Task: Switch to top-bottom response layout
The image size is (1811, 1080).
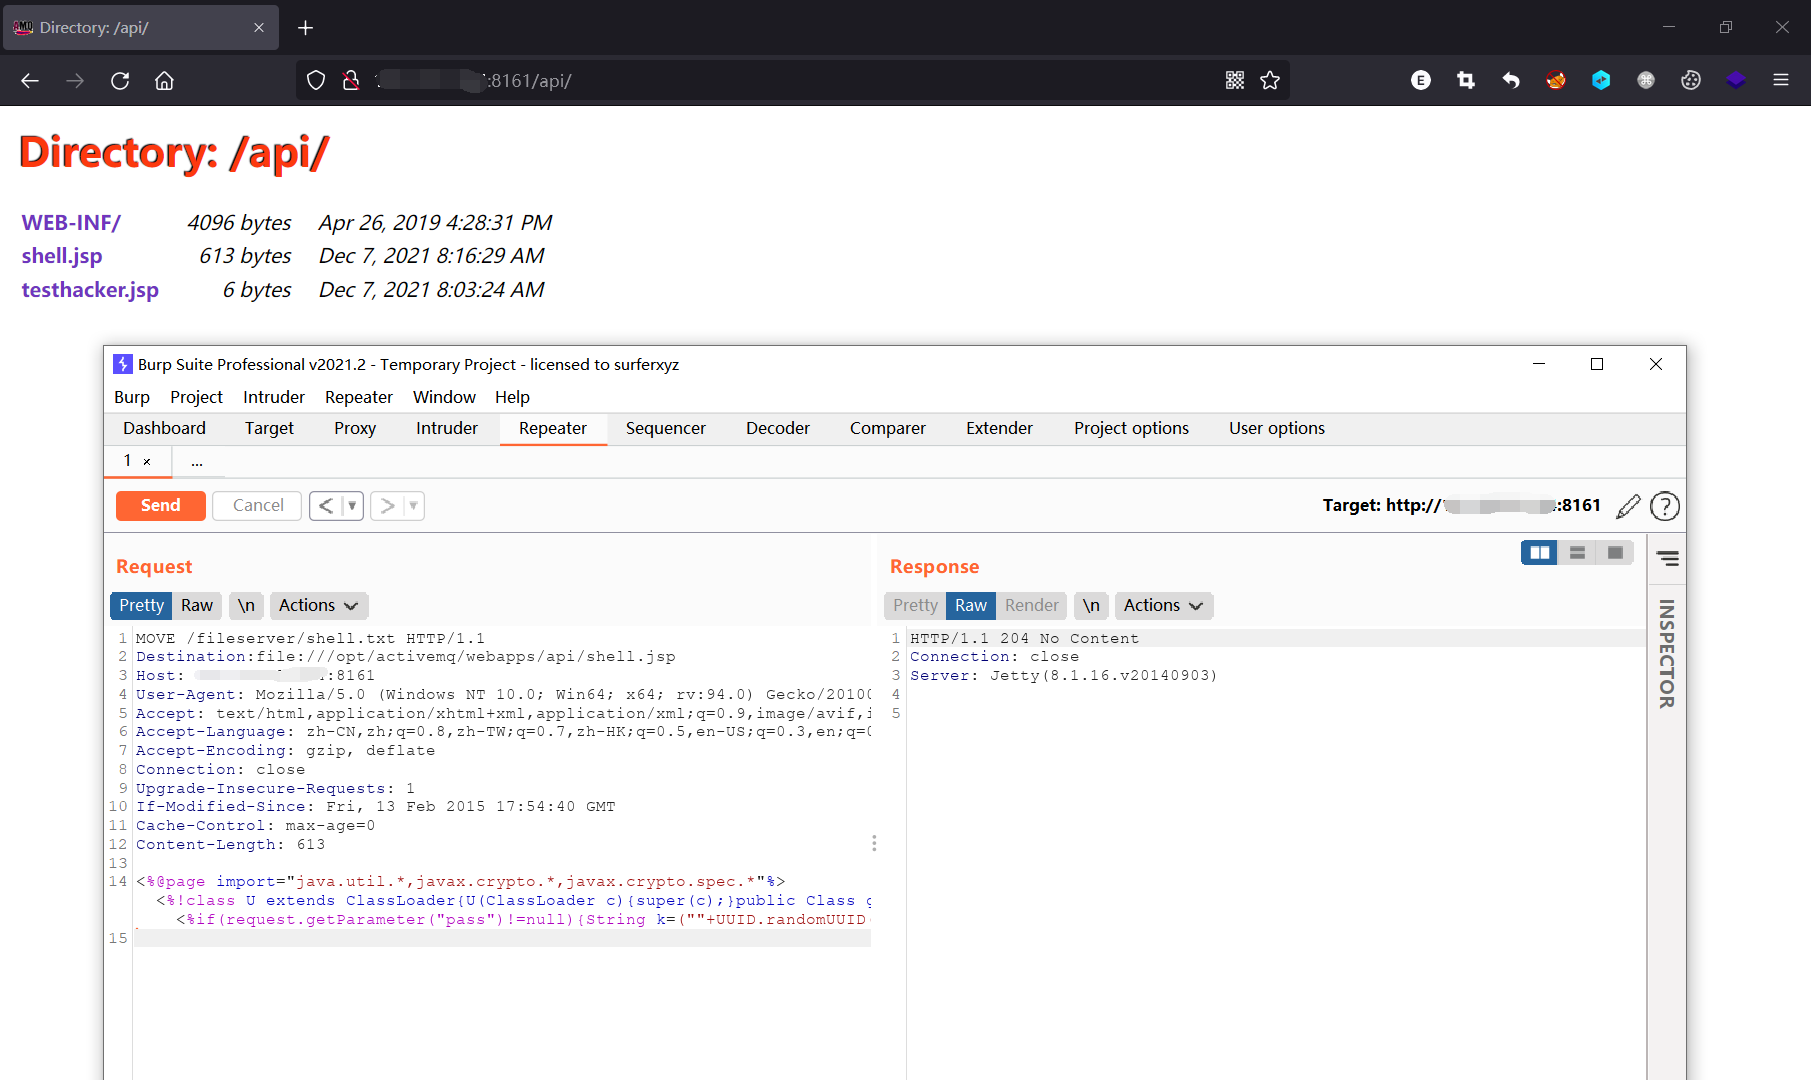Action: click(x=1578, y=553)
